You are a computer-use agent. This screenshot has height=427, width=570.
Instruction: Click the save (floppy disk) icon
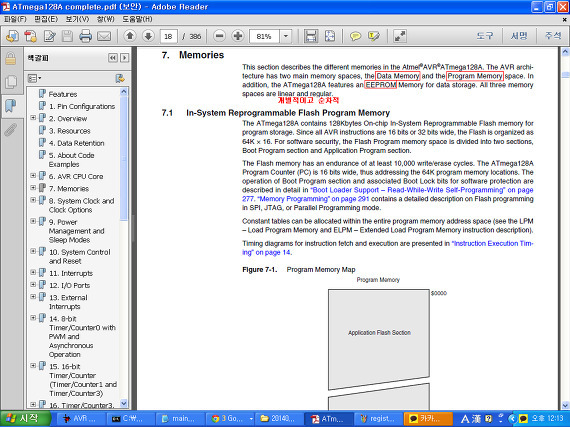68,36
